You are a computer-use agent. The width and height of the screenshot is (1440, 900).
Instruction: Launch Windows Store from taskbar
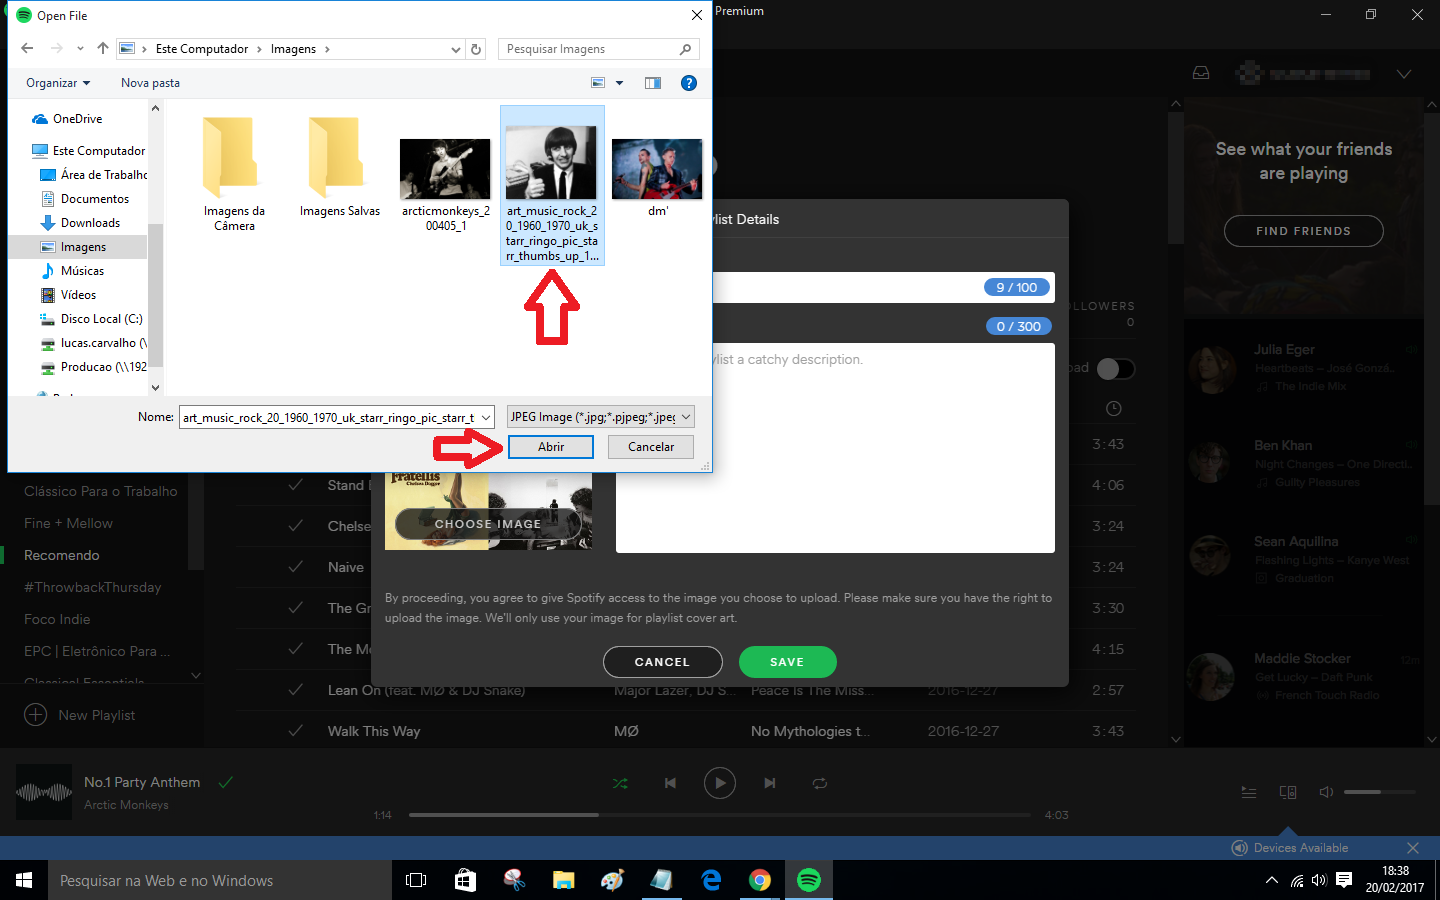click(x=465, y=880)
